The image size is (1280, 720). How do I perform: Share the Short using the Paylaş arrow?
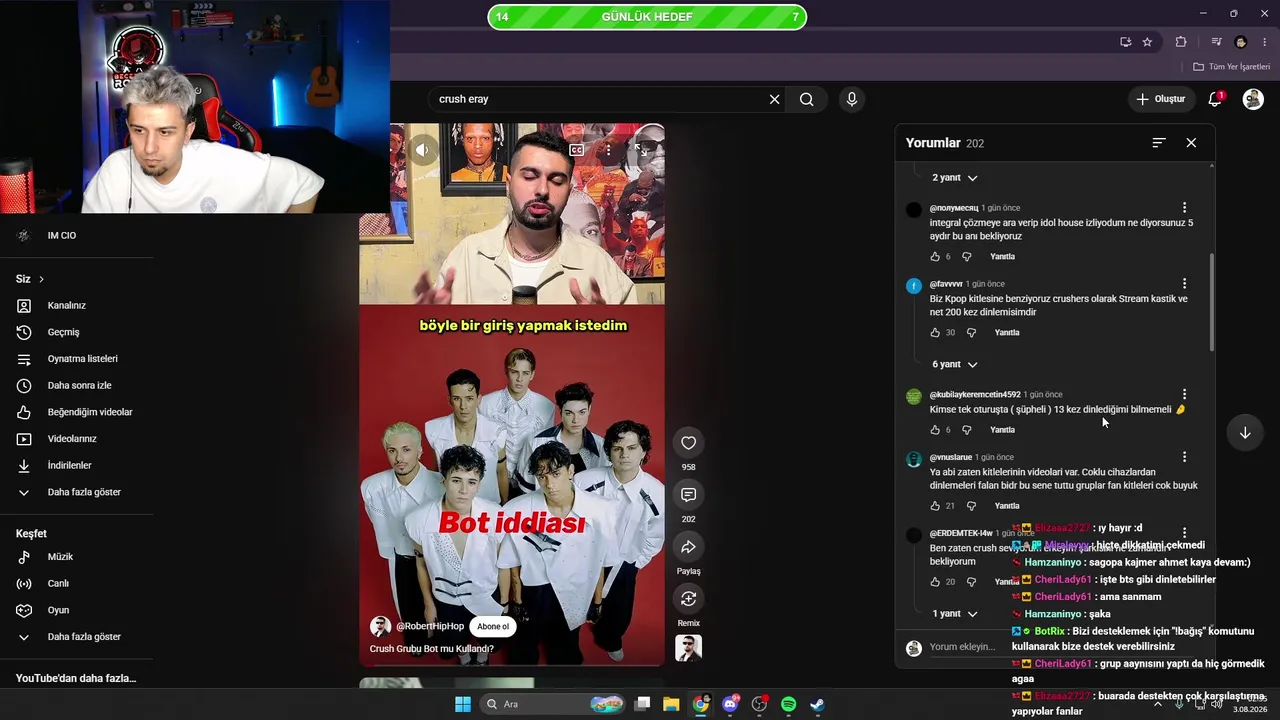[688, 547]
